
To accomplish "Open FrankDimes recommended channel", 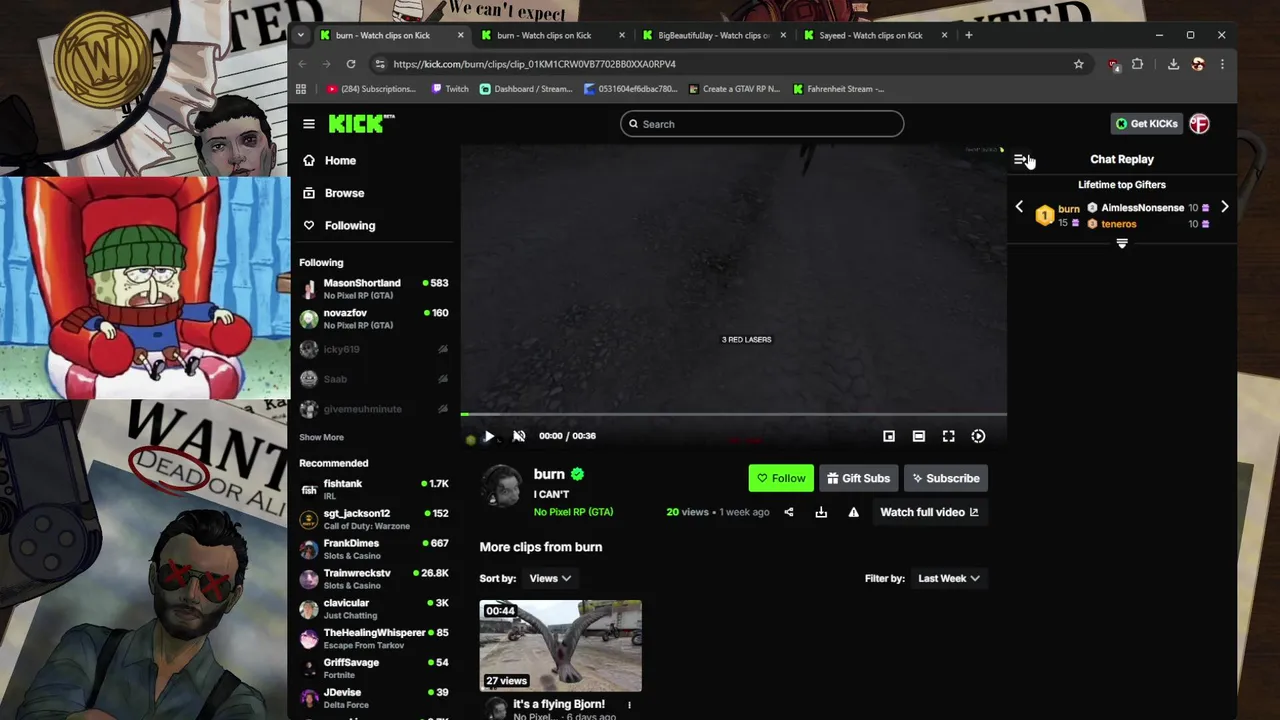I will click(373, 549).
